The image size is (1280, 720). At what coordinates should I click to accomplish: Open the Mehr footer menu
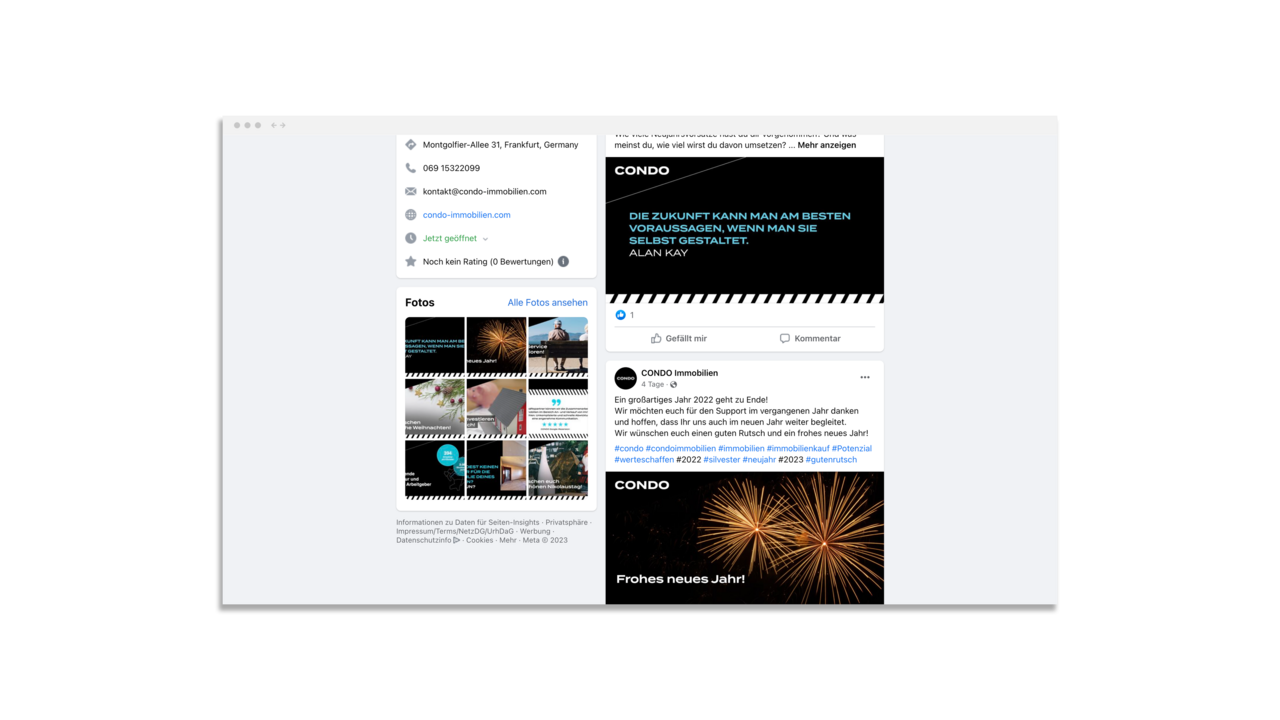tap(508, 540)
